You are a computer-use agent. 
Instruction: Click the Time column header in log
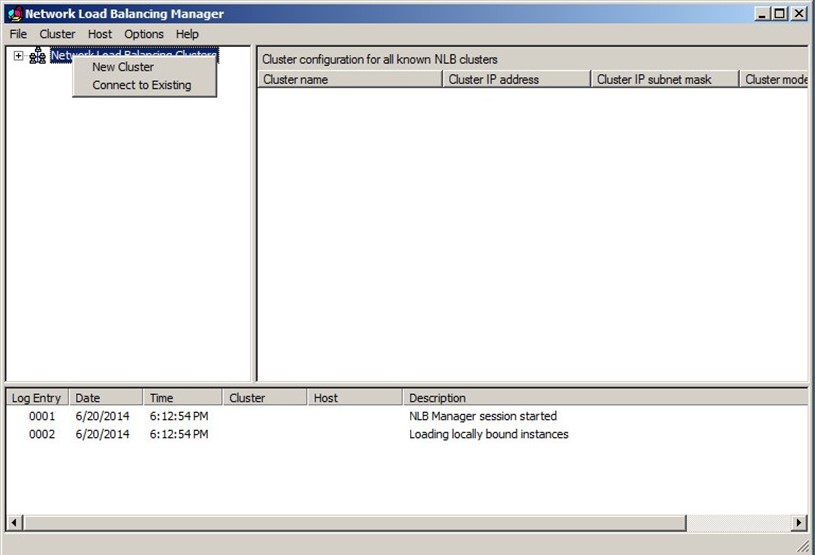[x=183, y=398]
